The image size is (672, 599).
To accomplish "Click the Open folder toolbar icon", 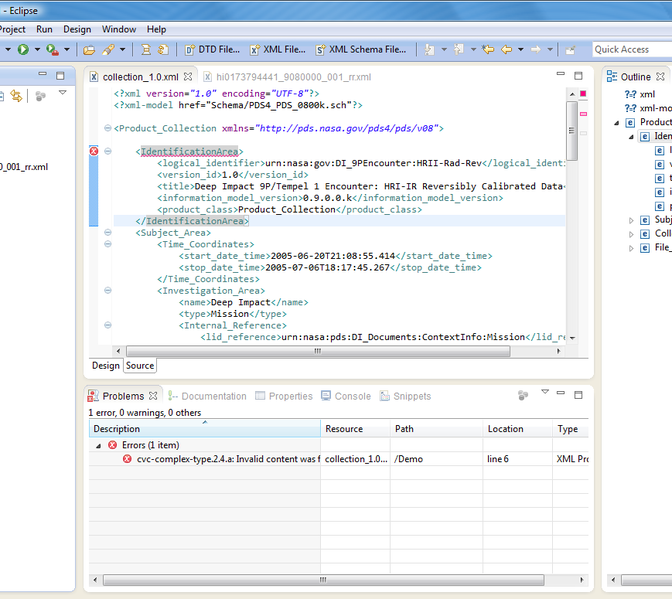I will pyautogui.click(x=89, y=50).
